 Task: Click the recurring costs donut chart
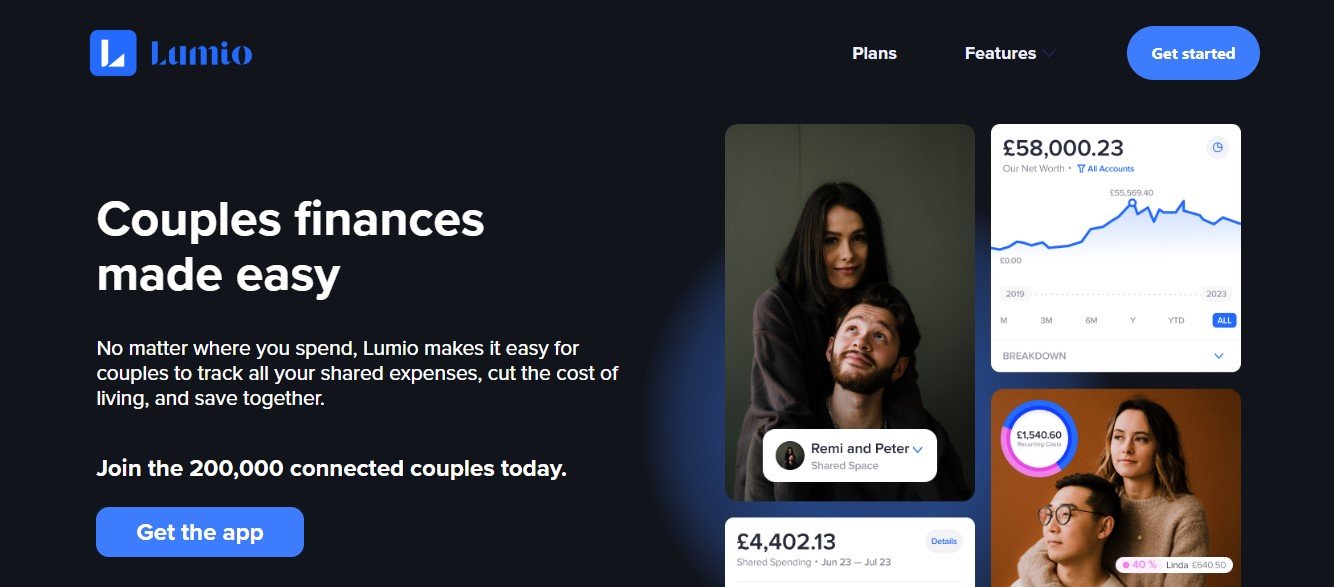coord(1039,438)
